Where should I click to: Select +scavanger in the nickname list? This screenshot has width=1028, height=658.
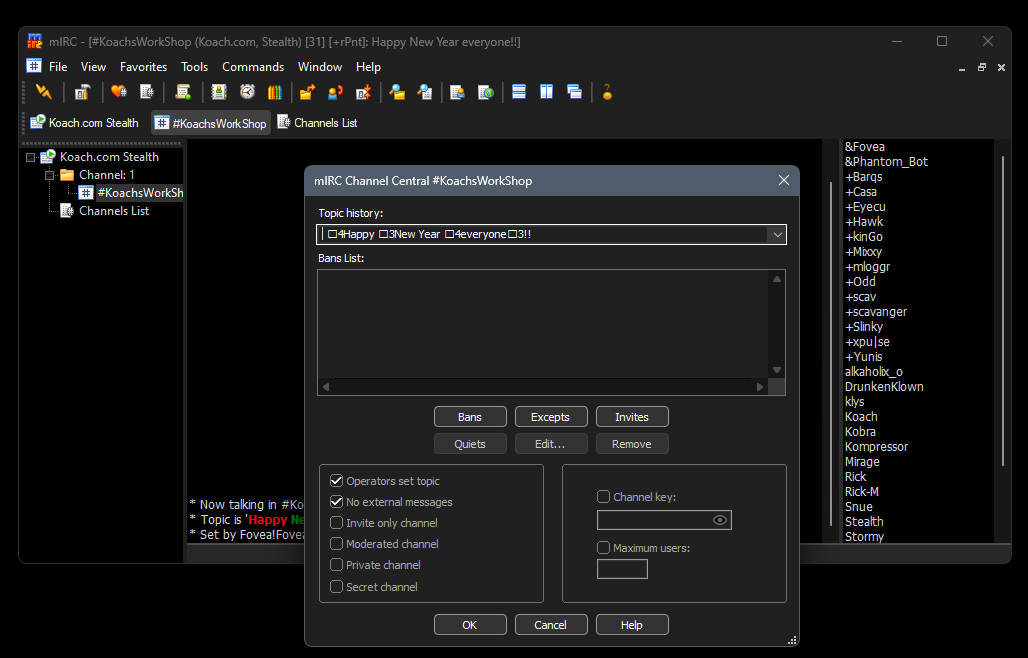(x=876, y=312)
